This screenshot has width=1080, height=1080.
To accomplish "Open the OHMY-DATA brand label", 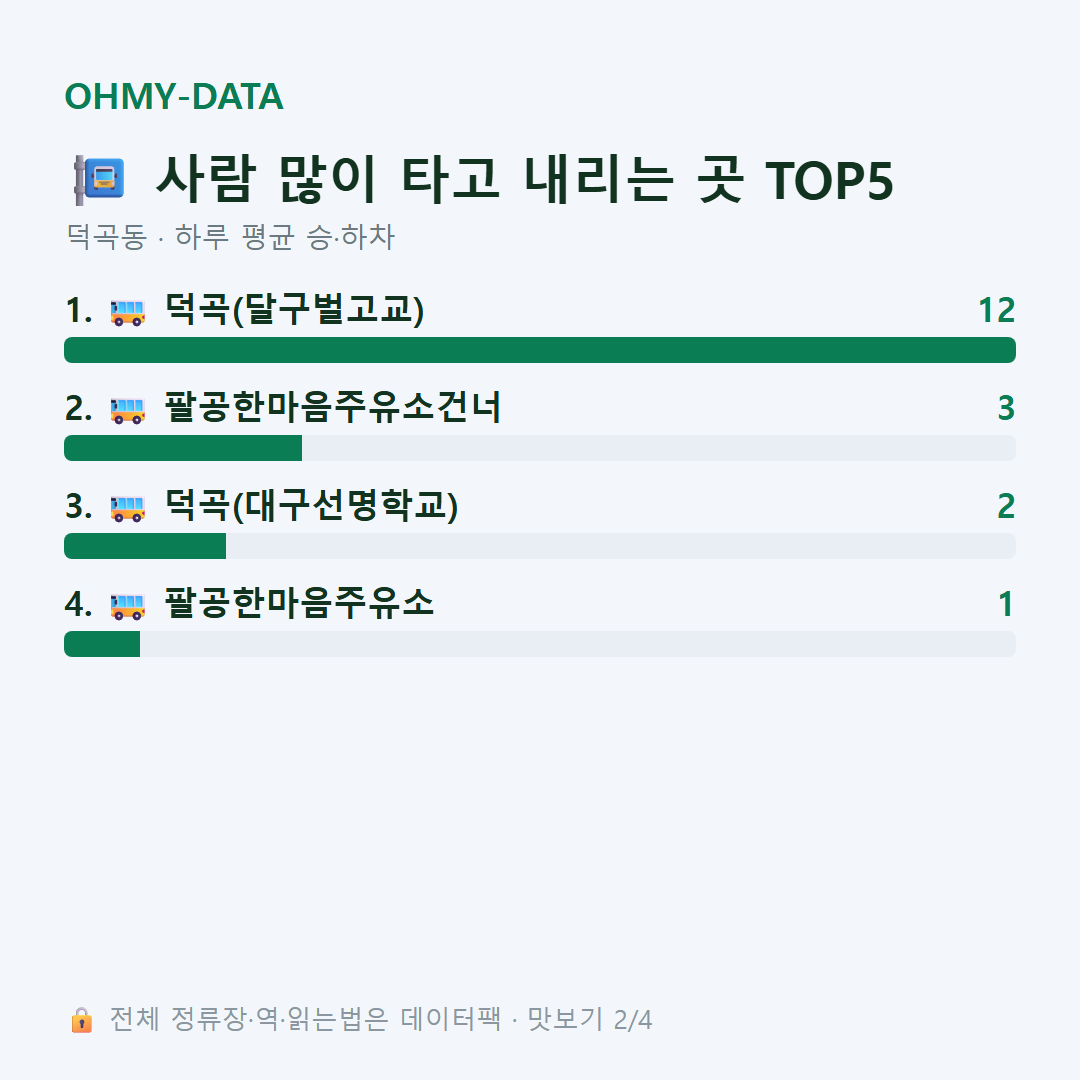I will tap(174, 96).
